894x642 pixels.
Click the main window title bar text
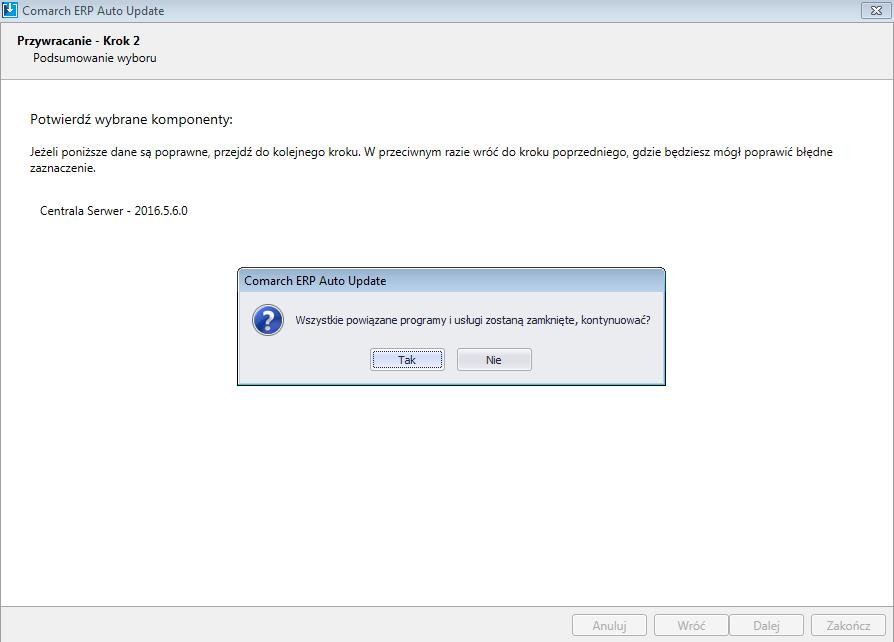pos(93,11)
